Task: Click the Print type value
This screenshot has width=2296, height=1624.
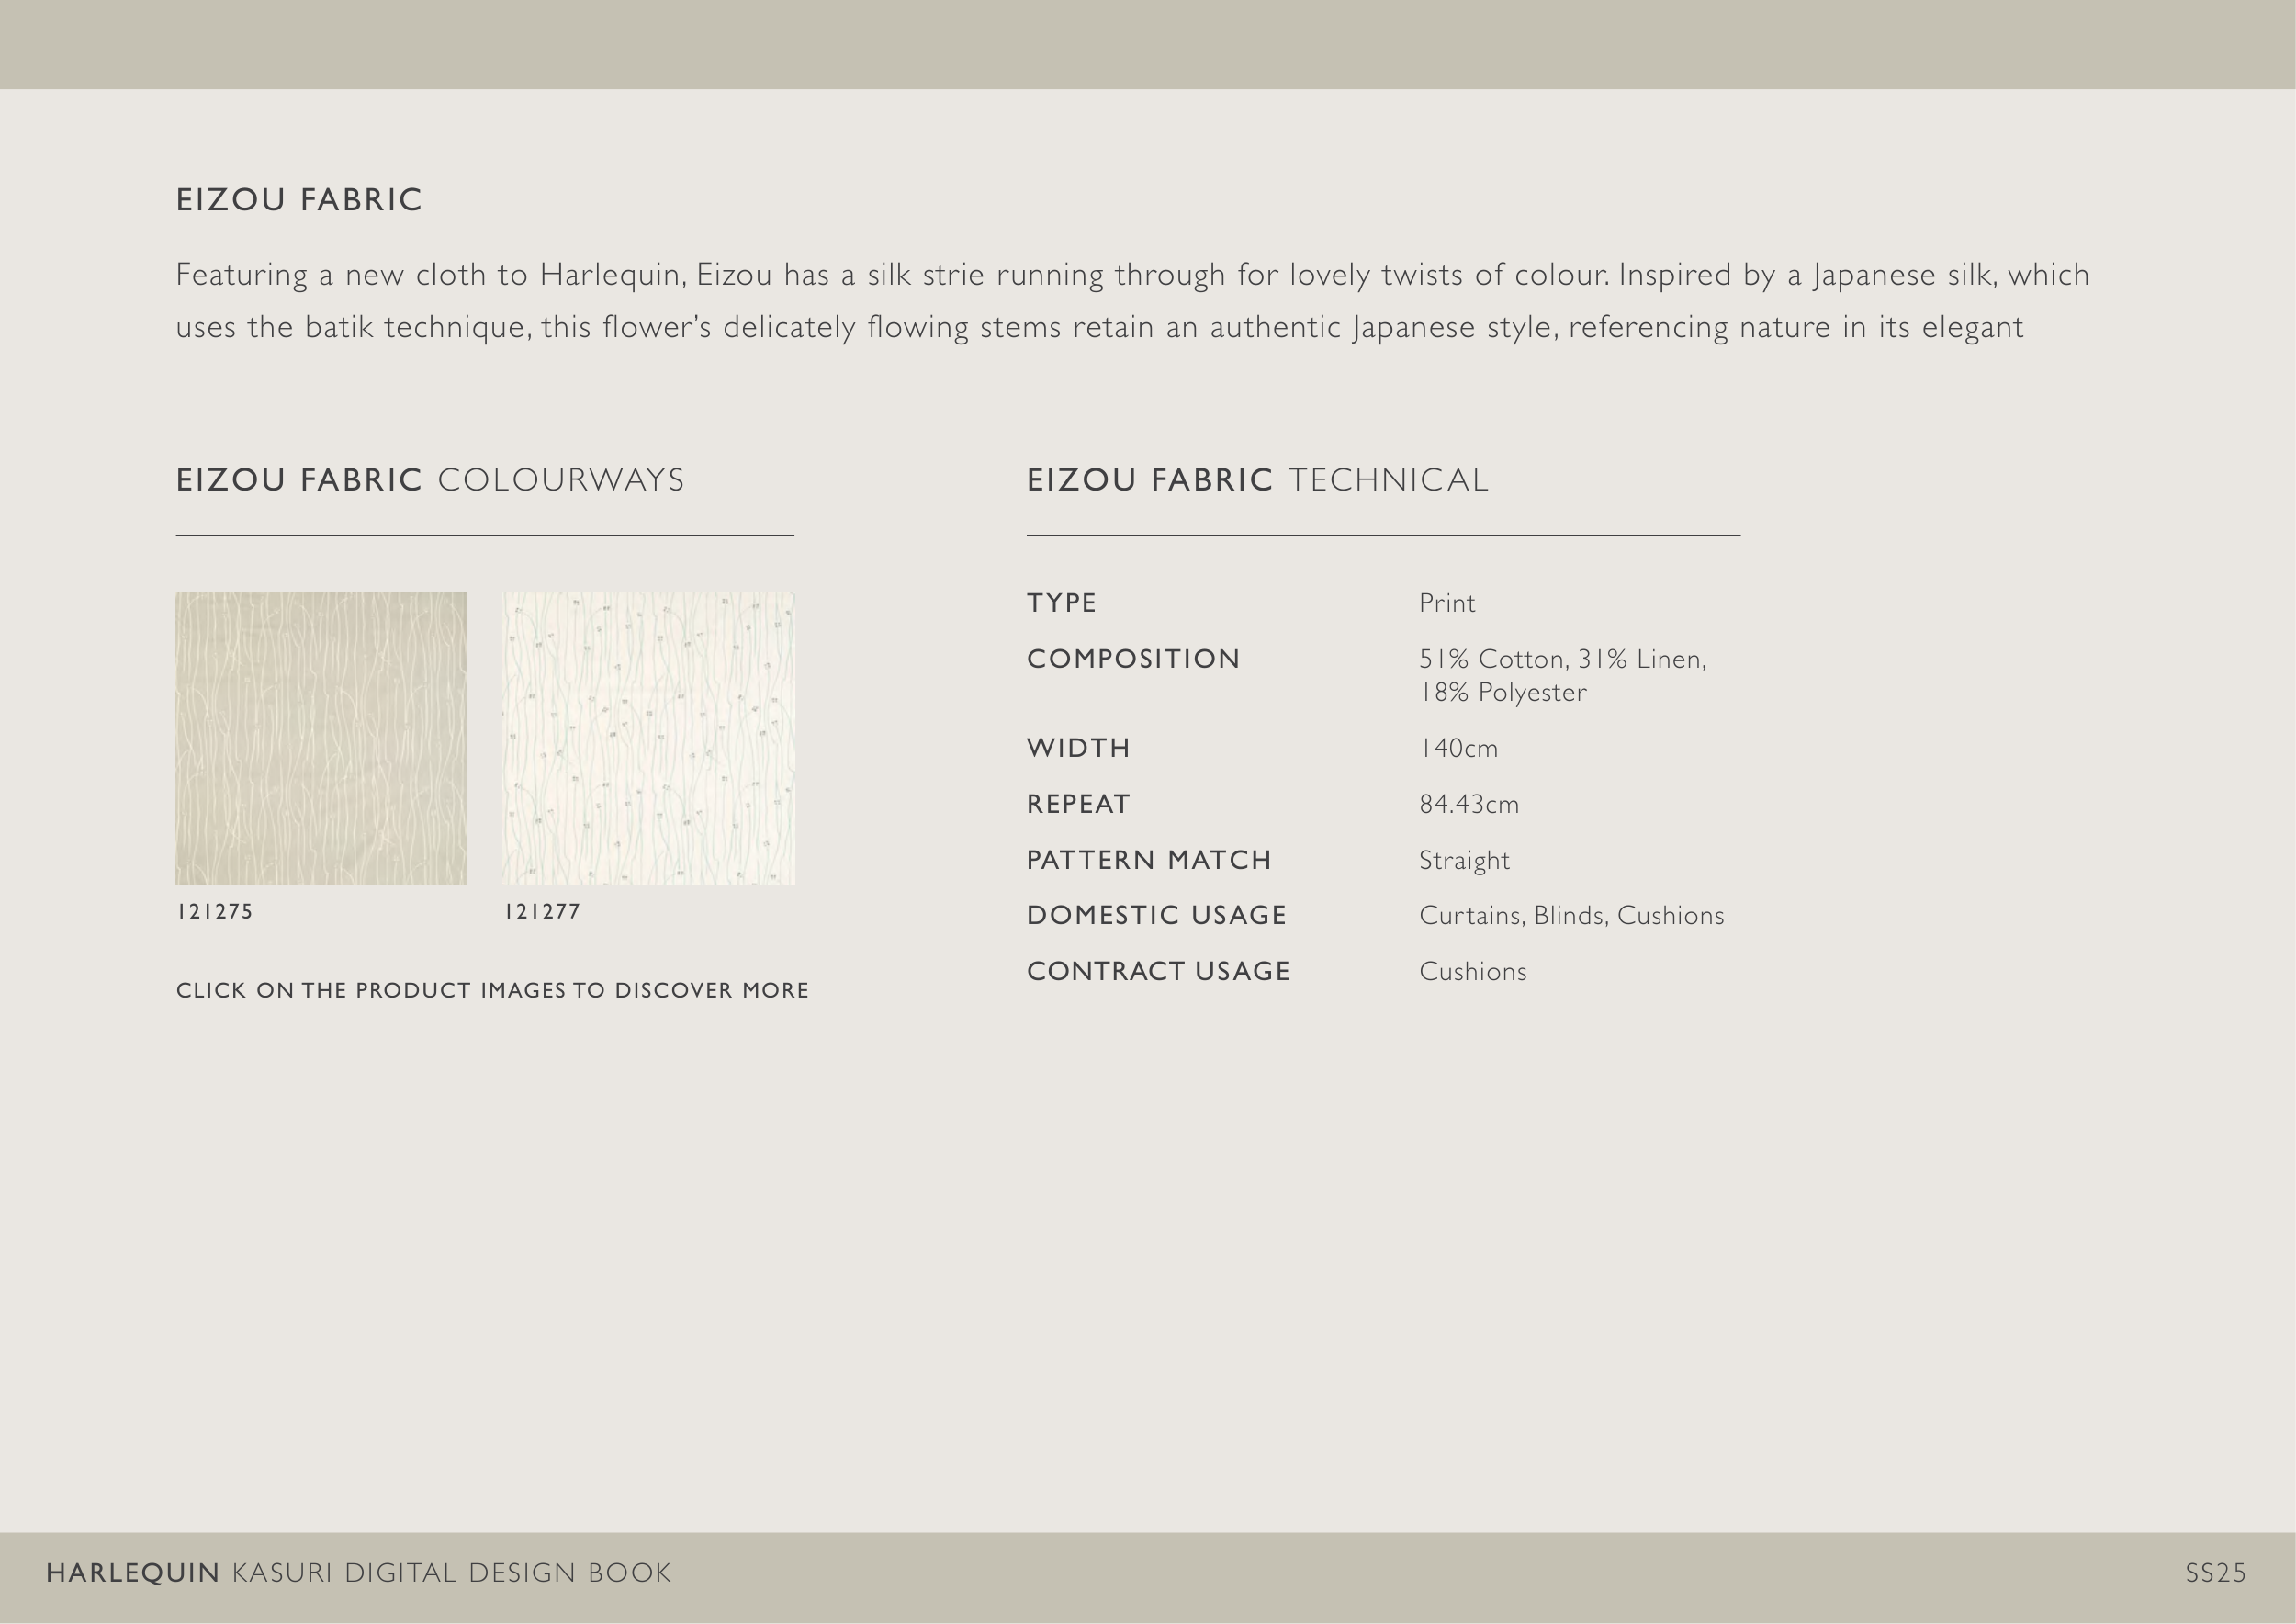Action: [1447, 603]
